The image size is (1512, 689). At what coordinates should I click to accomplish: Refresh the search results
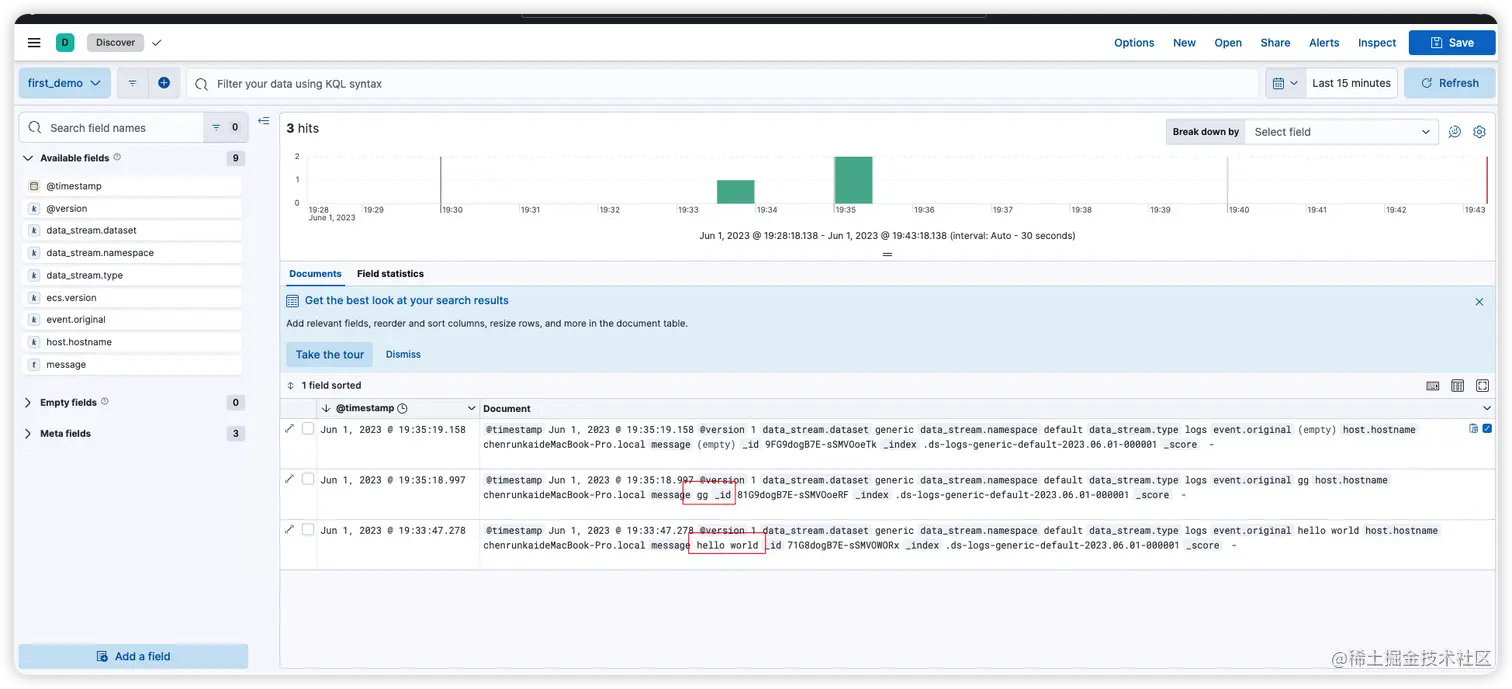(1450, 83)
